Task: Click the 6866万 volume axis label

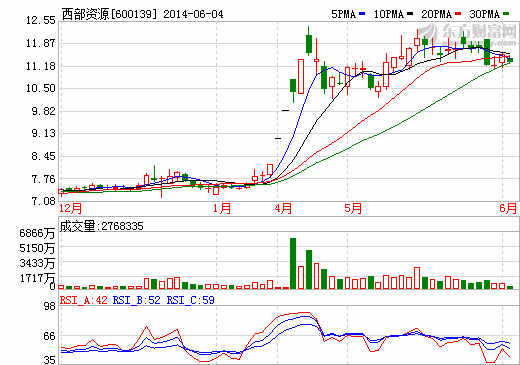Action: 37,233
